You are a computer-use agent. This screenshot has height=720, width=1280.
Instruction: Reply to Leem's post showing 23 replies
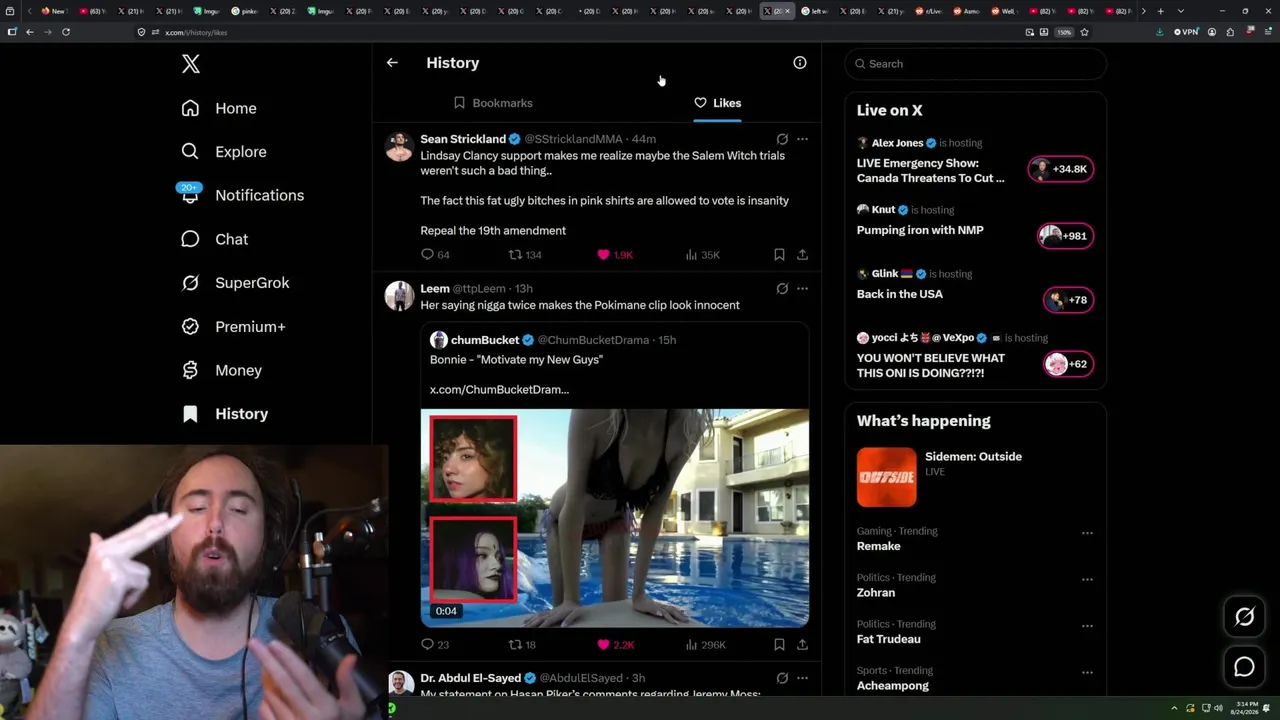[435, 645]
